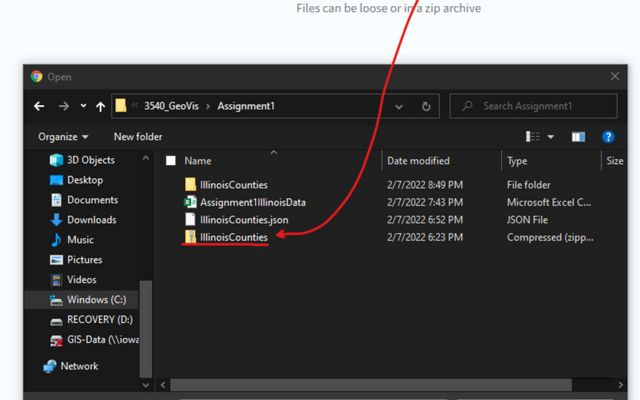640x400 pixels.
Task: Select IllinoisCounties.json file
Action: pyautogui.click(x=244, y=219)
